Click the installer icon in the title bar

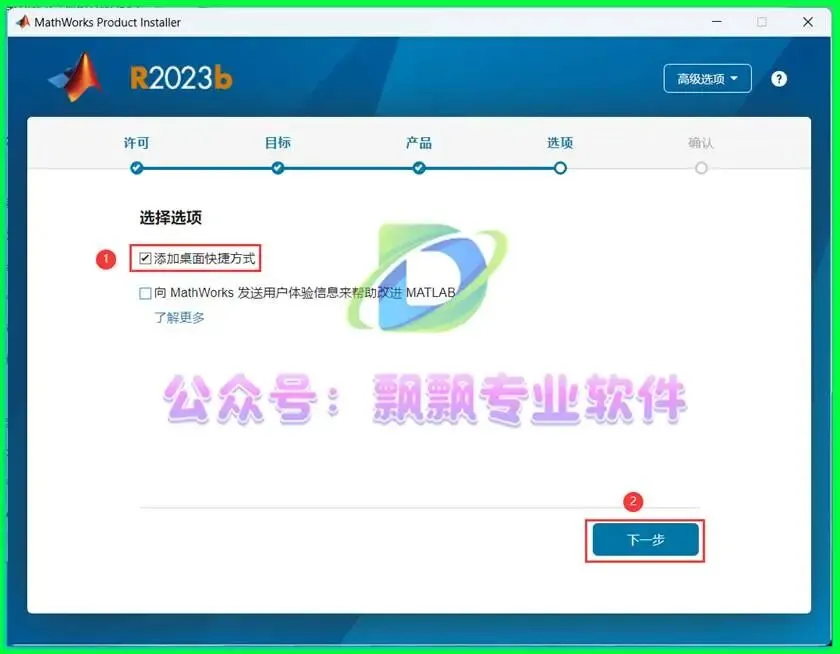22,22
